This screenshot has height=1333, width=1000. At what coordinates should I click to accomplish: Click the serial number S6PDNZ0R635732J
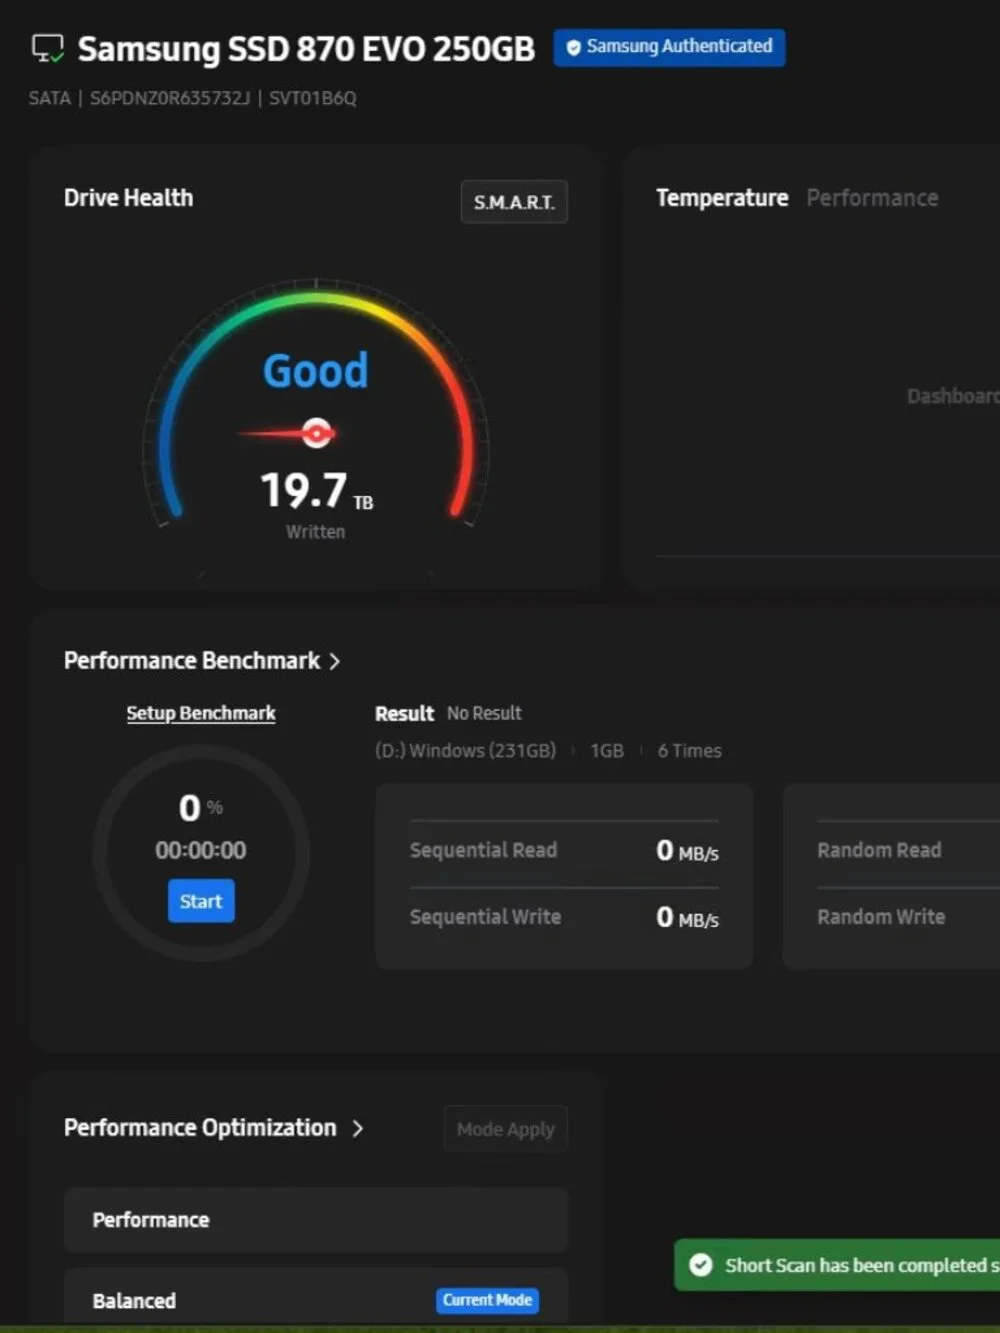[x=170, y=98]
